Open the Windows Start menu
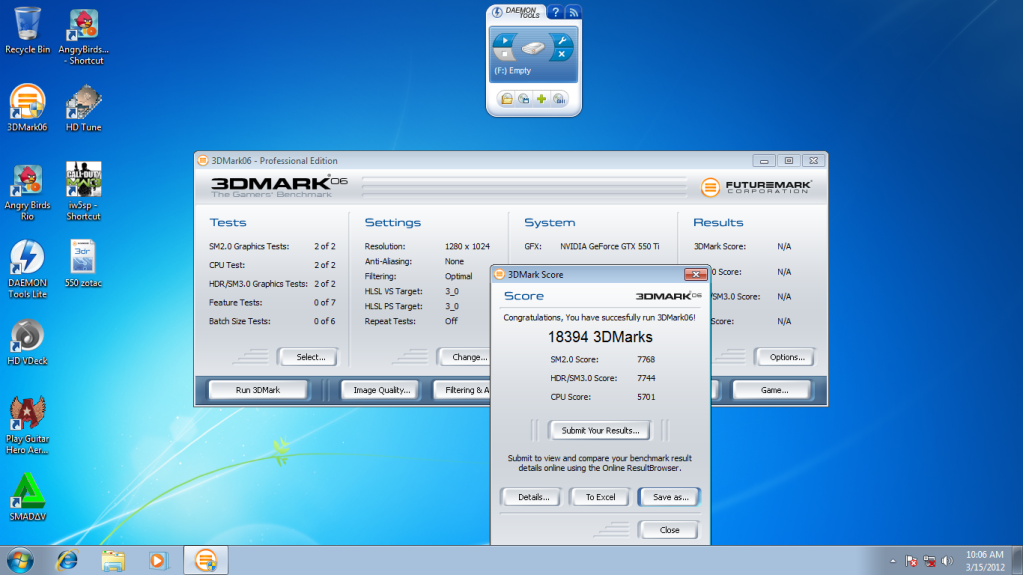Viewport: 1023px width, 575px height. click(20, 561)
